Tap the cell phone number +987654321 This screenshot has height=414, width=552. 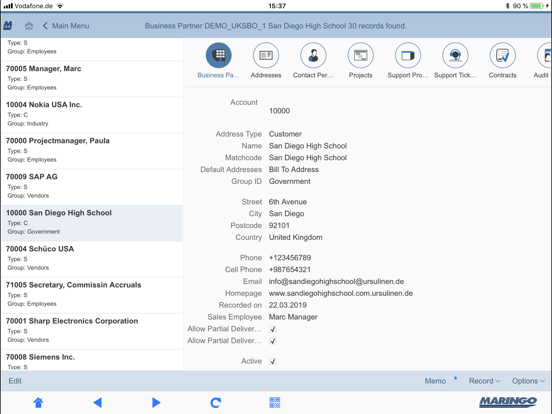290,270
